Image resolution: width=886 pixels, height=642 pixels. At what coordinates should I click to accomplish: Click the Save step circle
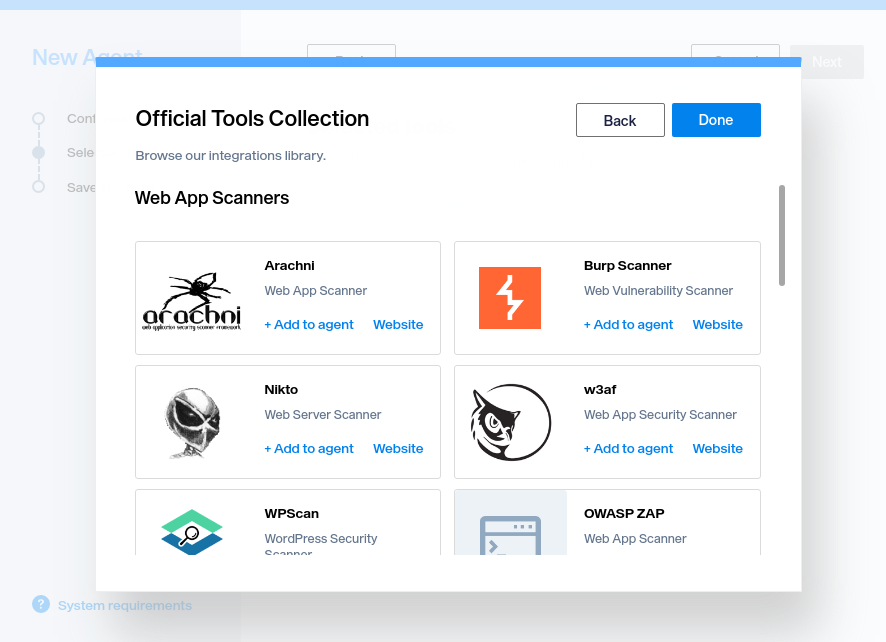(x=38, y=187)
